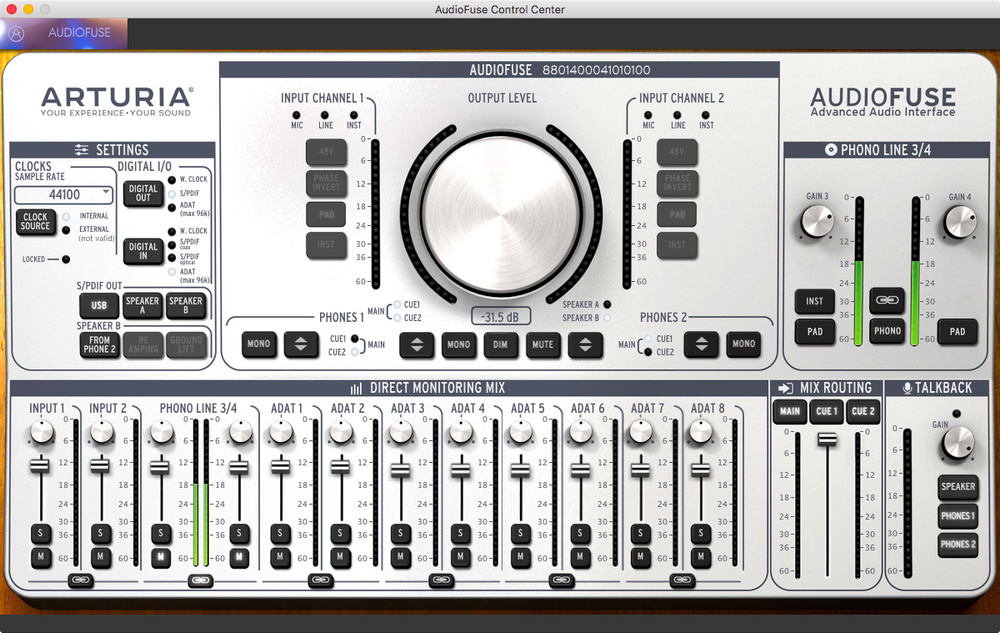Image resolution: width=1000 pixels, height=633 pixels.
Task: Click the Speaker A/B selector arrows
Action: point(585,345)
